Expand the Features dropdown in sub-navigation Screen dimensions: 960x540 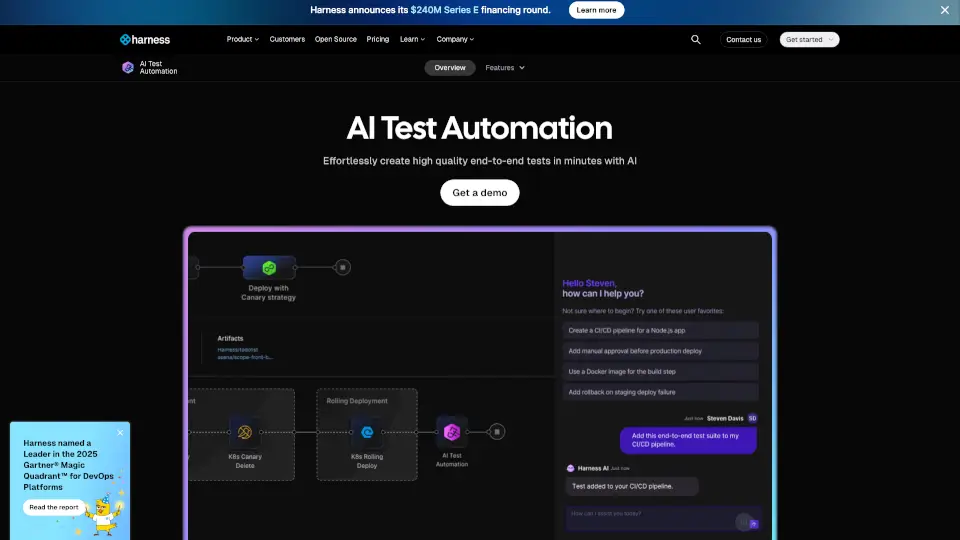[505, 68]
